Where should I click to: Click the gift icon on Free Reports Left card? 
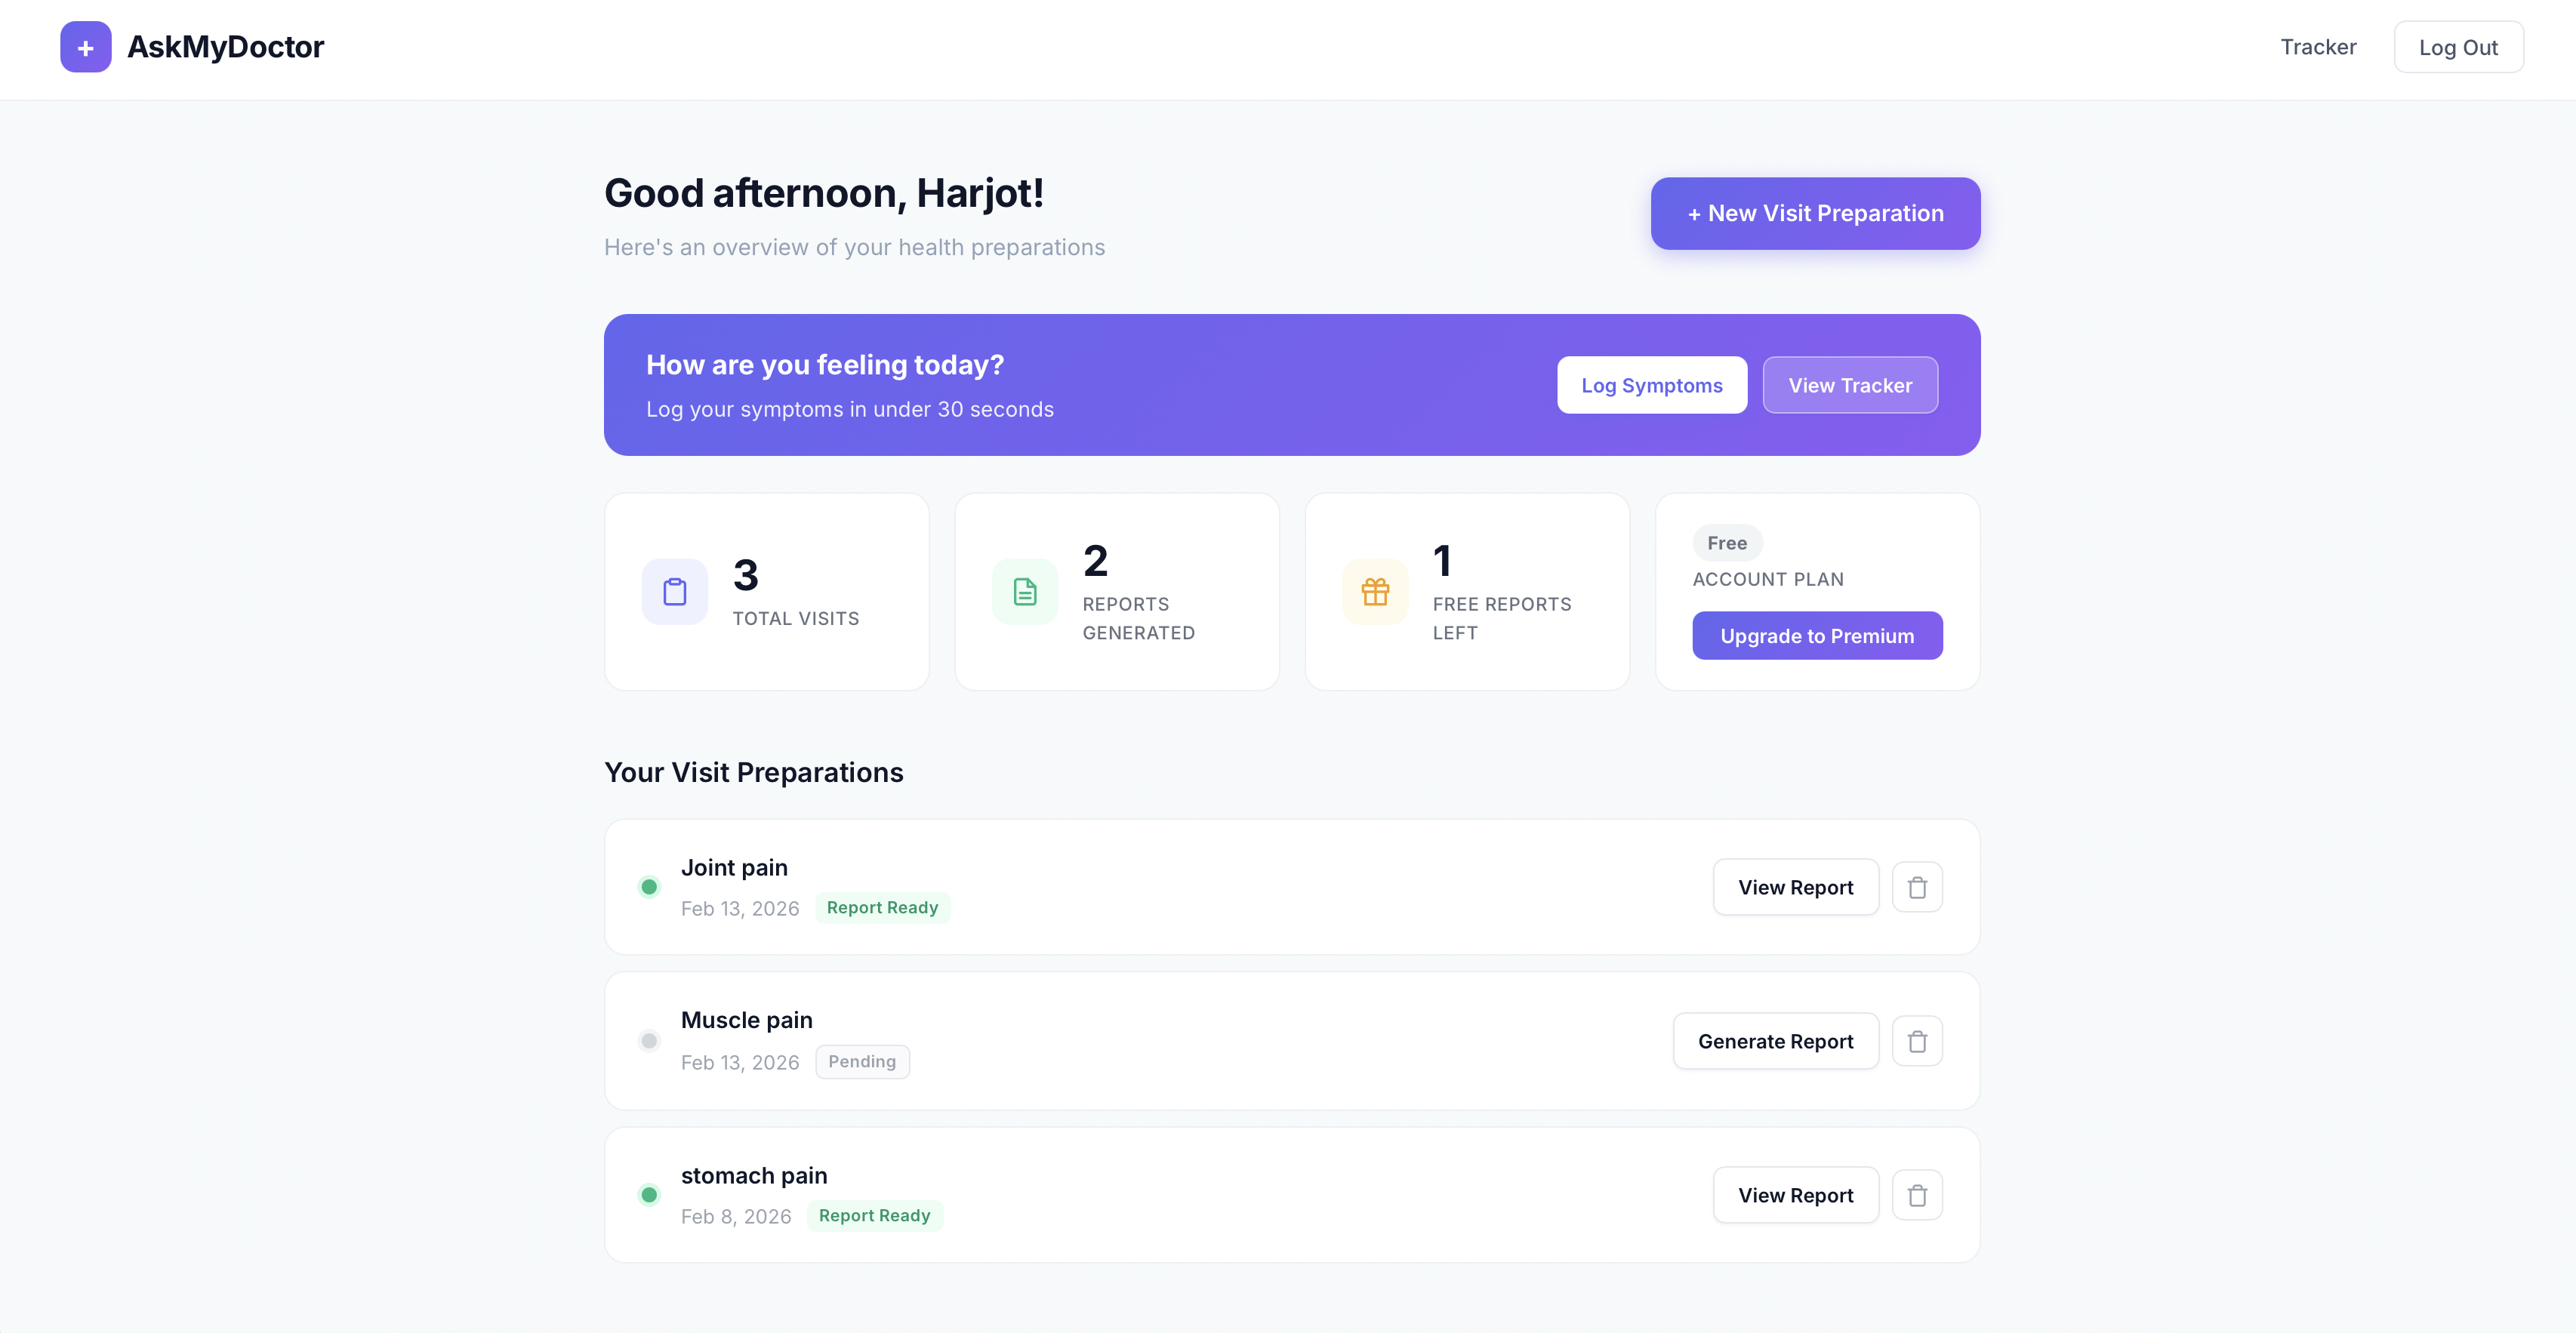pyautogui.click(x=1374, y=591)
